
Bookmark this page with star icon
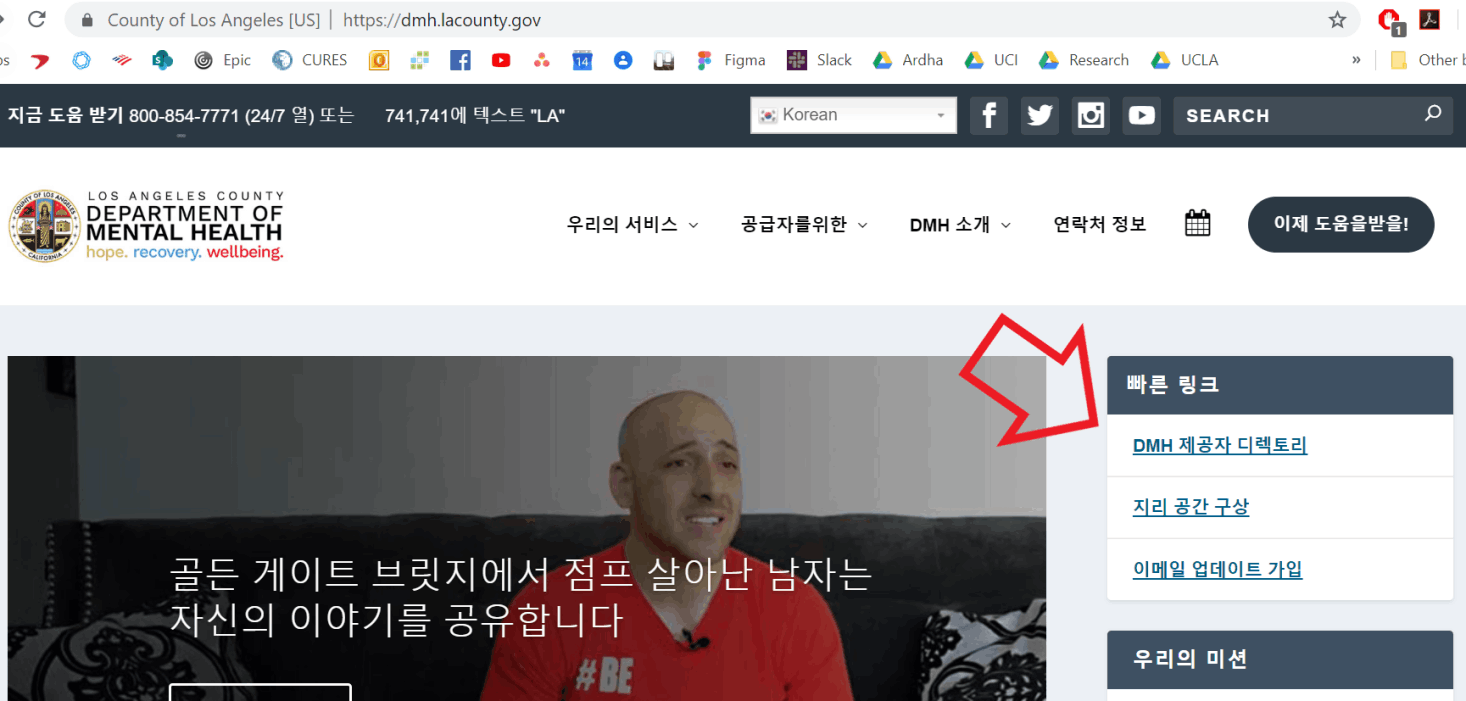pos(1337,20)
